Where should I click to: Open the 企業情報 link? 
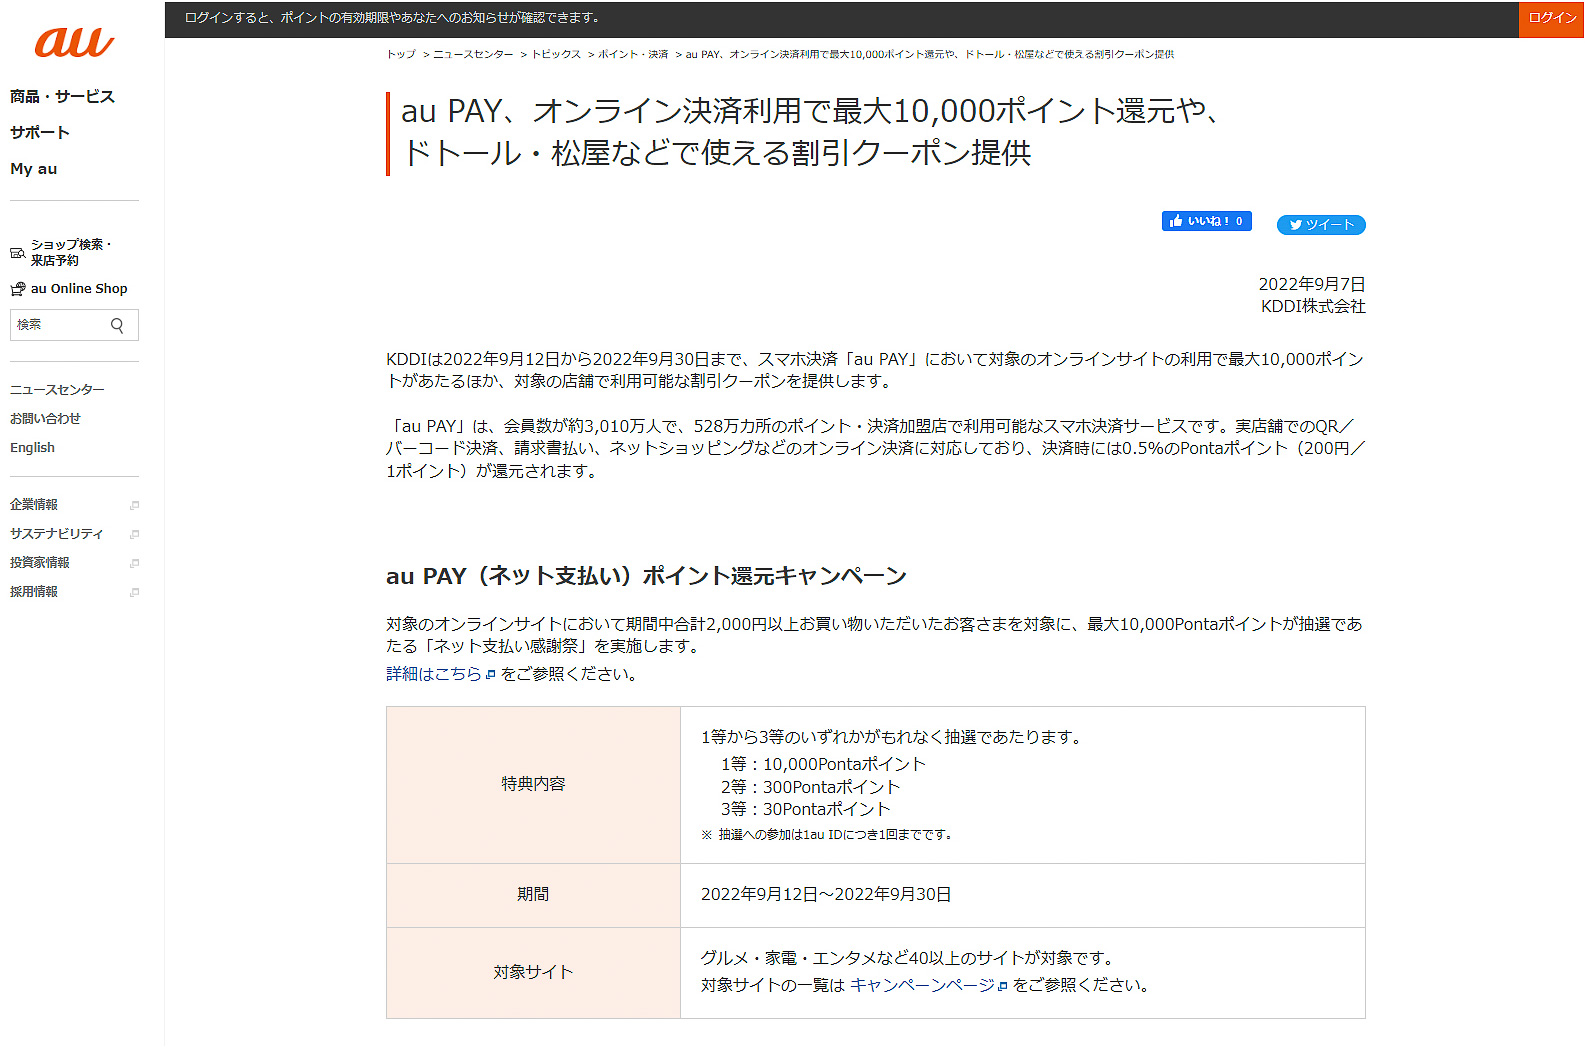tap(34, 505)
